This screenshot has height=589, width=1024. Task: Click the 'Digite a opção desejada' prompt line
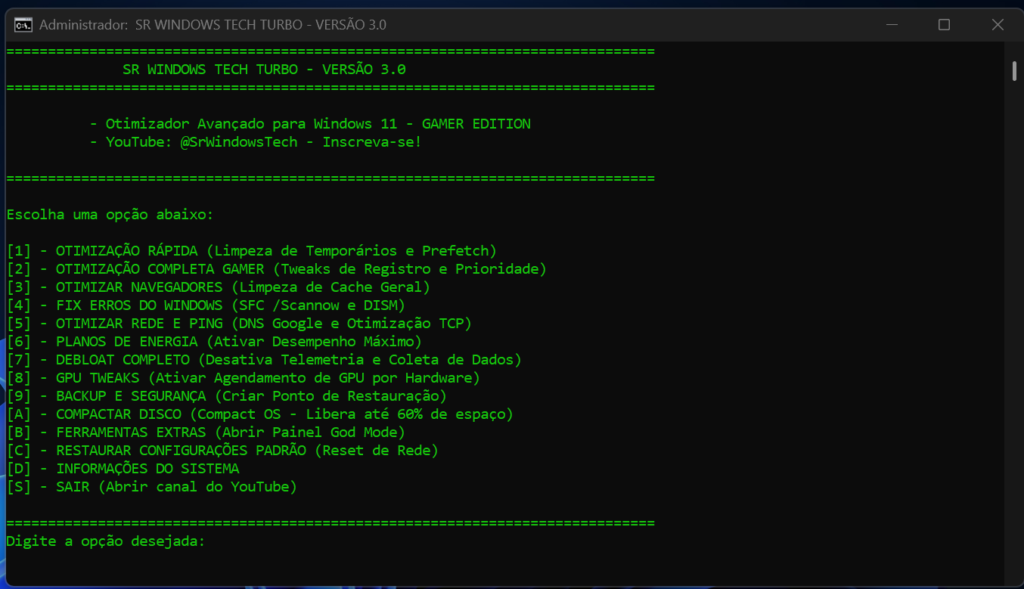pyautogui.click(x=105, y=541)
